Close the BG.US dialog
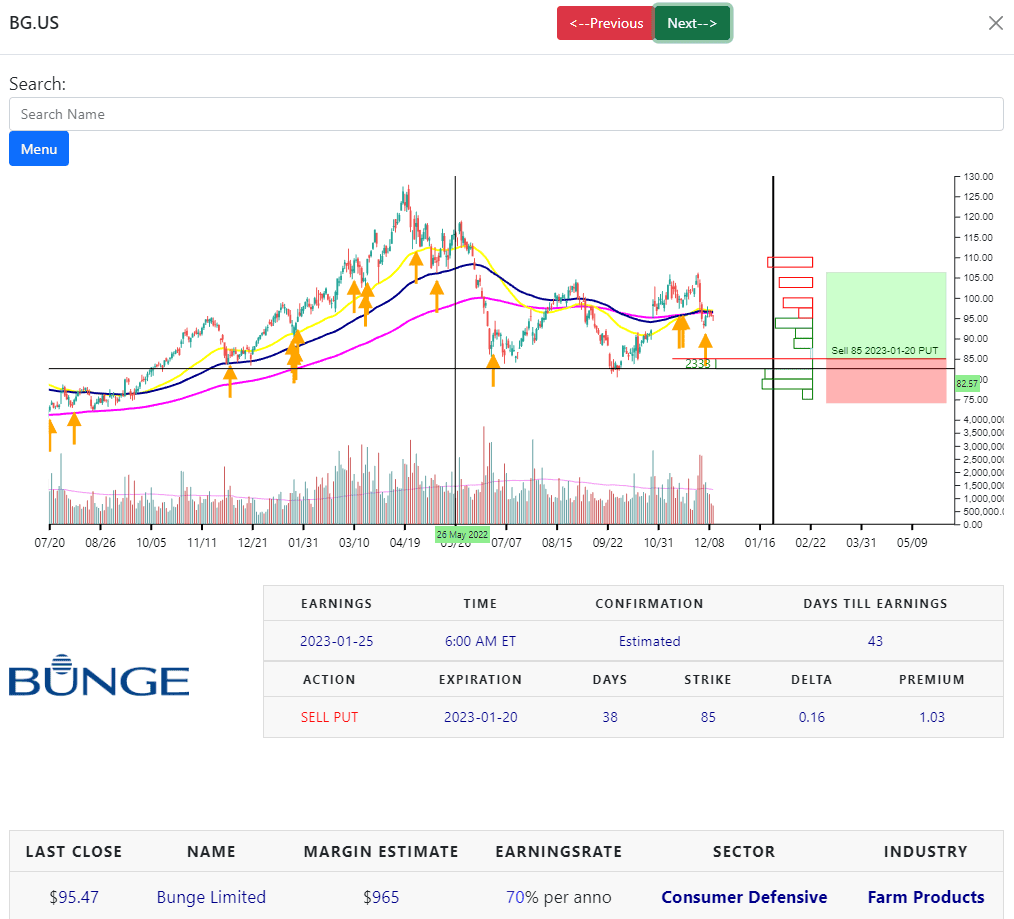Image resolution: width=1014 pixels, height=919 pixels. pos(995,23)
